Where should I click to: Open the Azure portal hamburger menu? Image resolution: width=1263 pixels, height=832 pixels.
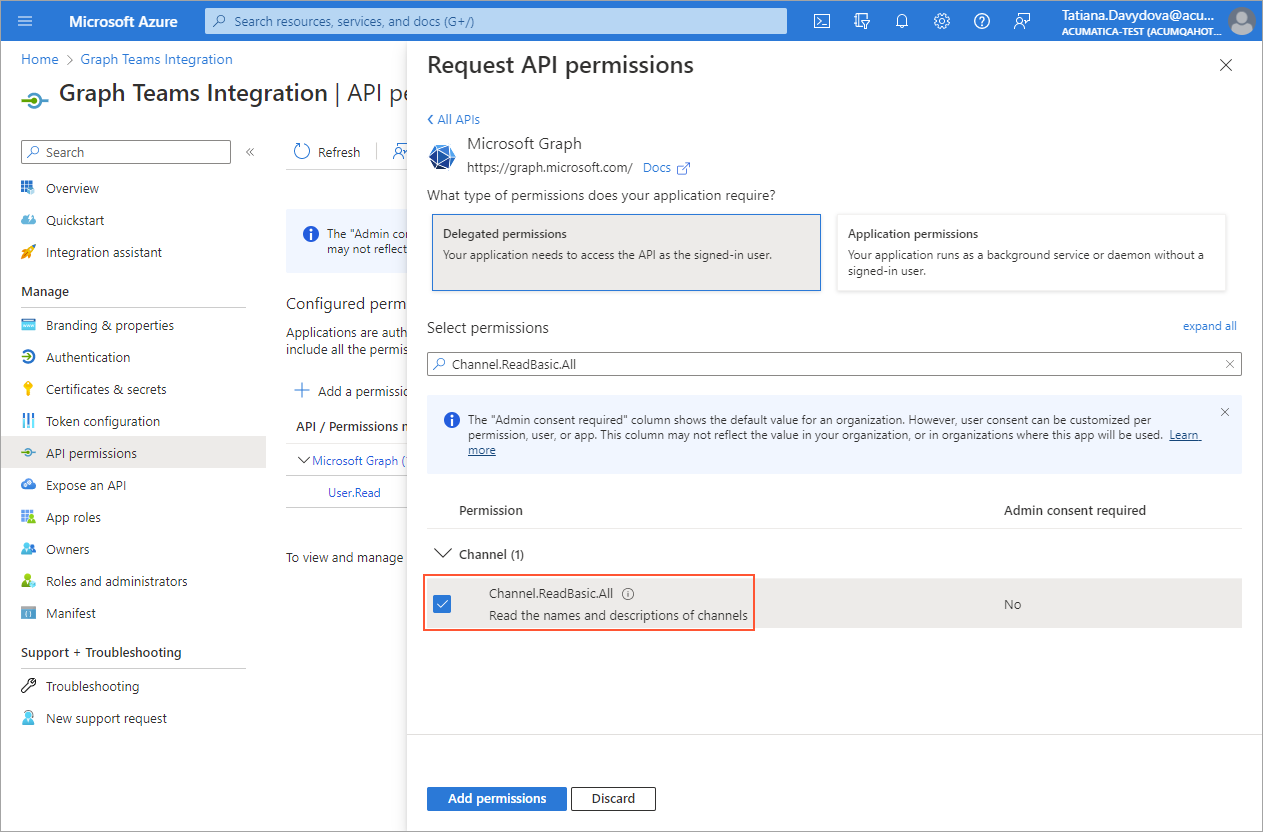pos(26,21)
